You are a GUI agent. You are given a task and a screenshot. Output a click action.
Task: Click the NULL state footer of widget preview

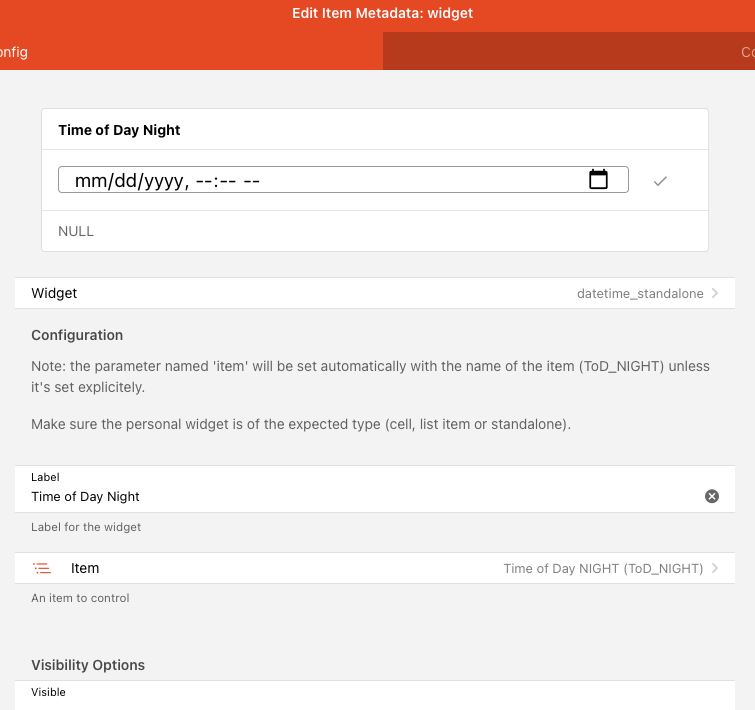[x=76, y=231]
